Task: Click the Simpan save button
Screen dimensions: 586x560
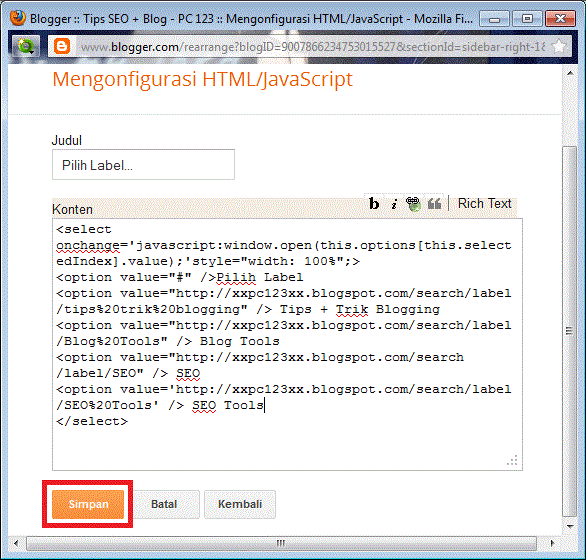Action: (x=88, y=504)
